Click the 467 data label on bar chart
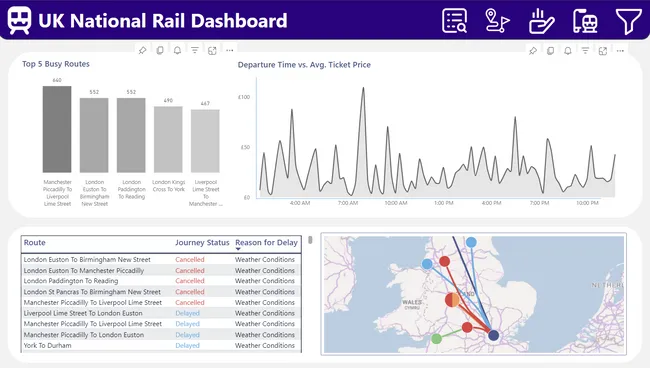Screen dimensions: 650x368 (205, 104)
